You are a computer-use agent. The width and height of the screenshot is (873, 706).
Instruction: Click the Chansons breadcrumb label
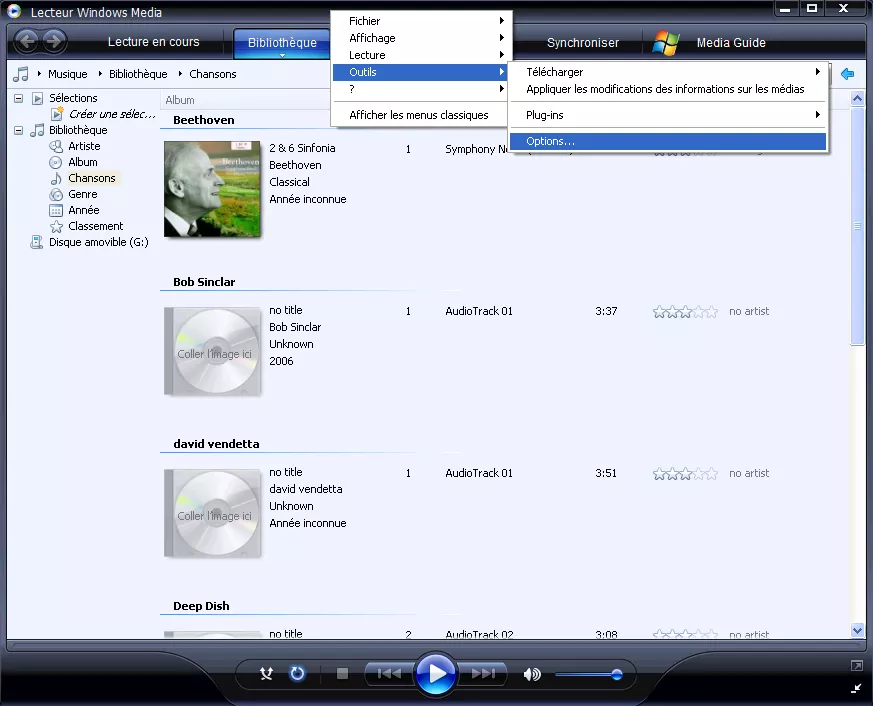[x=213, y=74]
